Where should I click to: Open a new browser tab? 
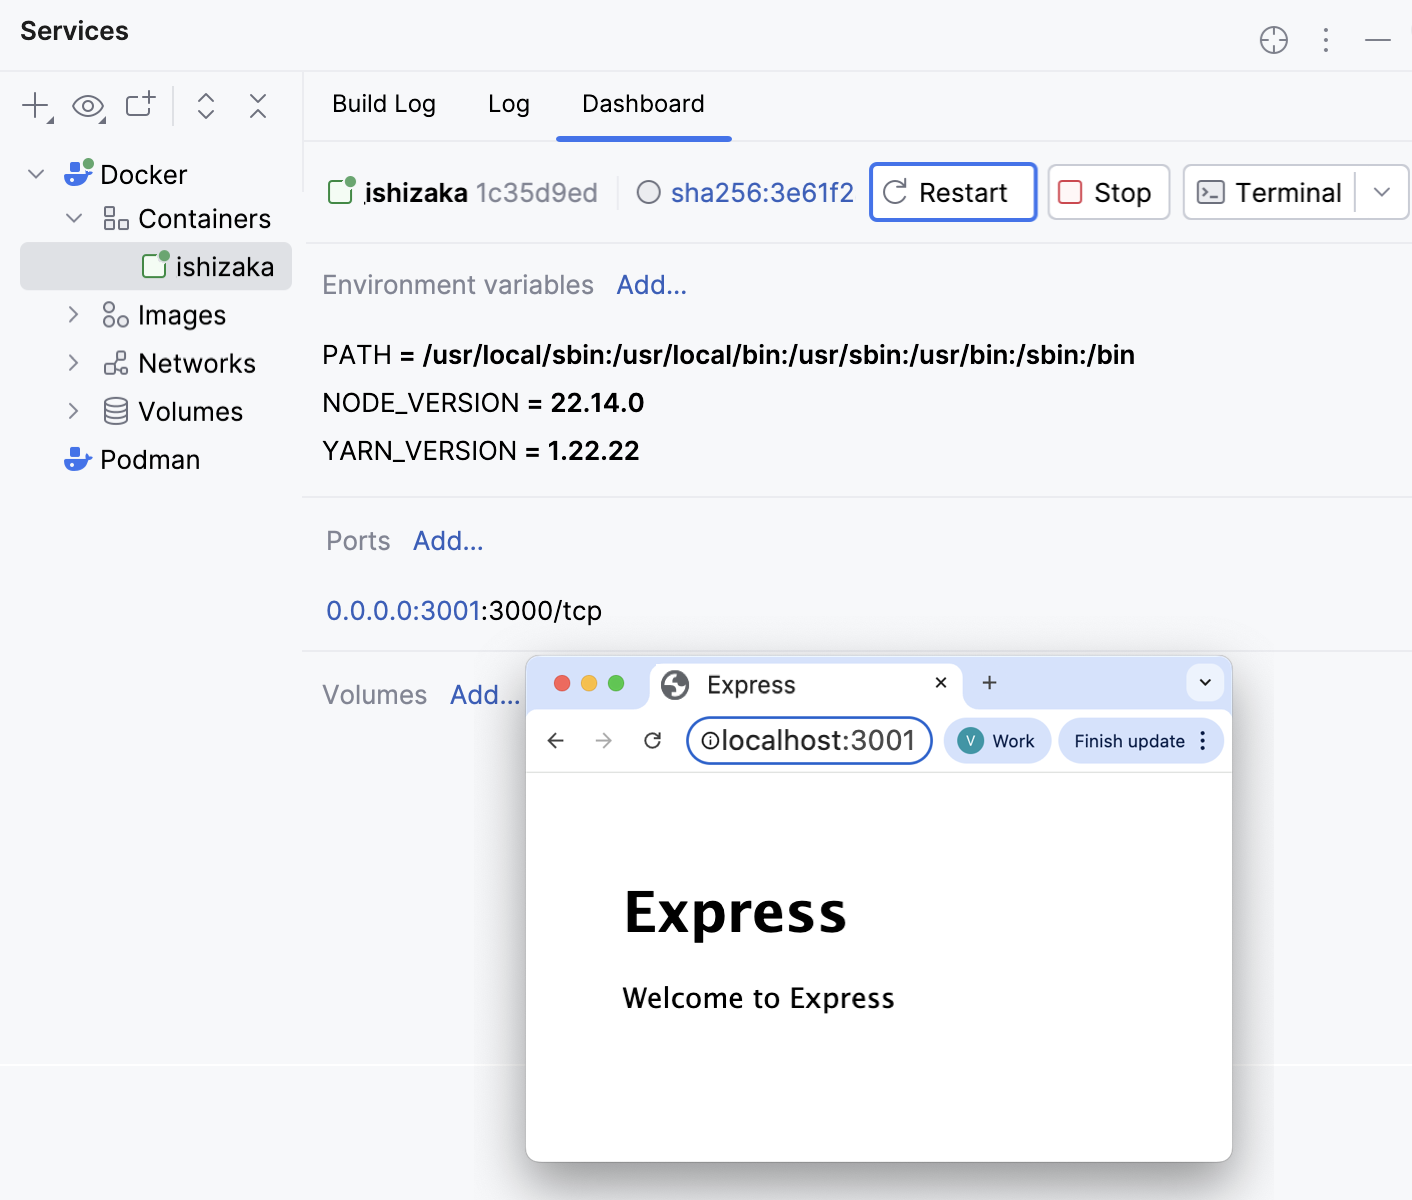click(x=989, y=683)
